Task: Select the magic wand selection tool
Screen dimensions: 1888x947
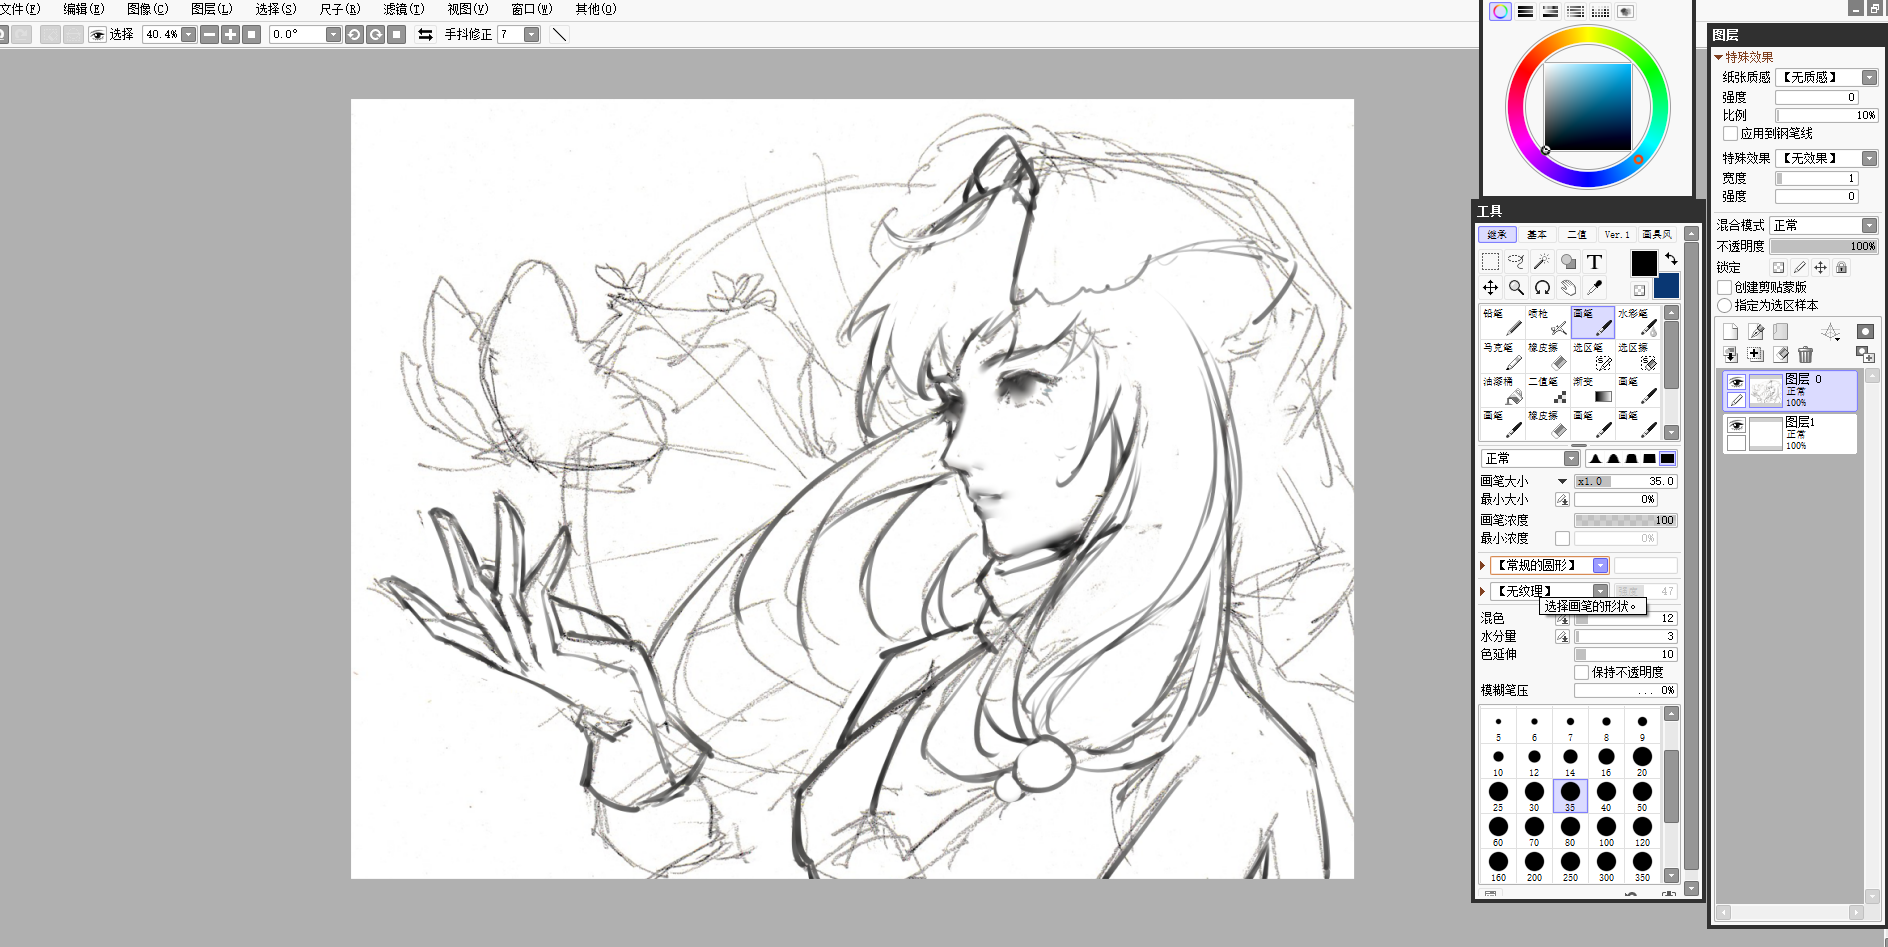Action: point(1542,262)
